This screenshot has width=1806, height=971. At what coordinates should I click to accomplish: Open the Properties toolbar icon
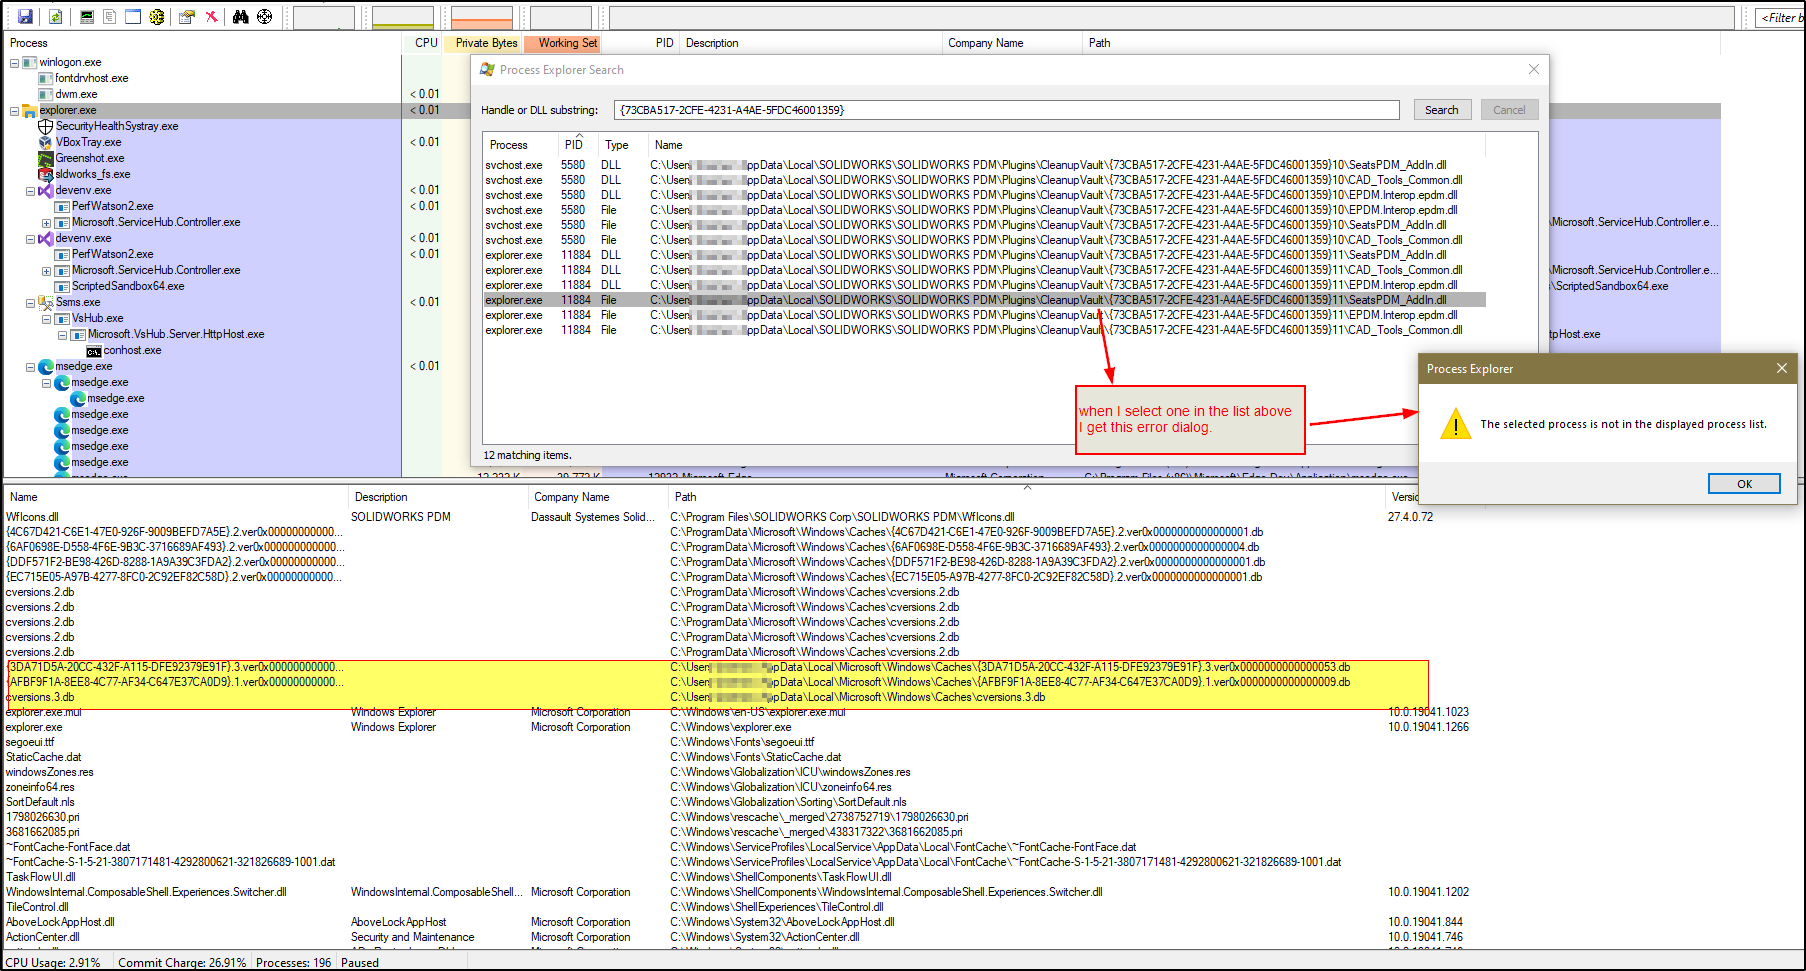[187, 17]
